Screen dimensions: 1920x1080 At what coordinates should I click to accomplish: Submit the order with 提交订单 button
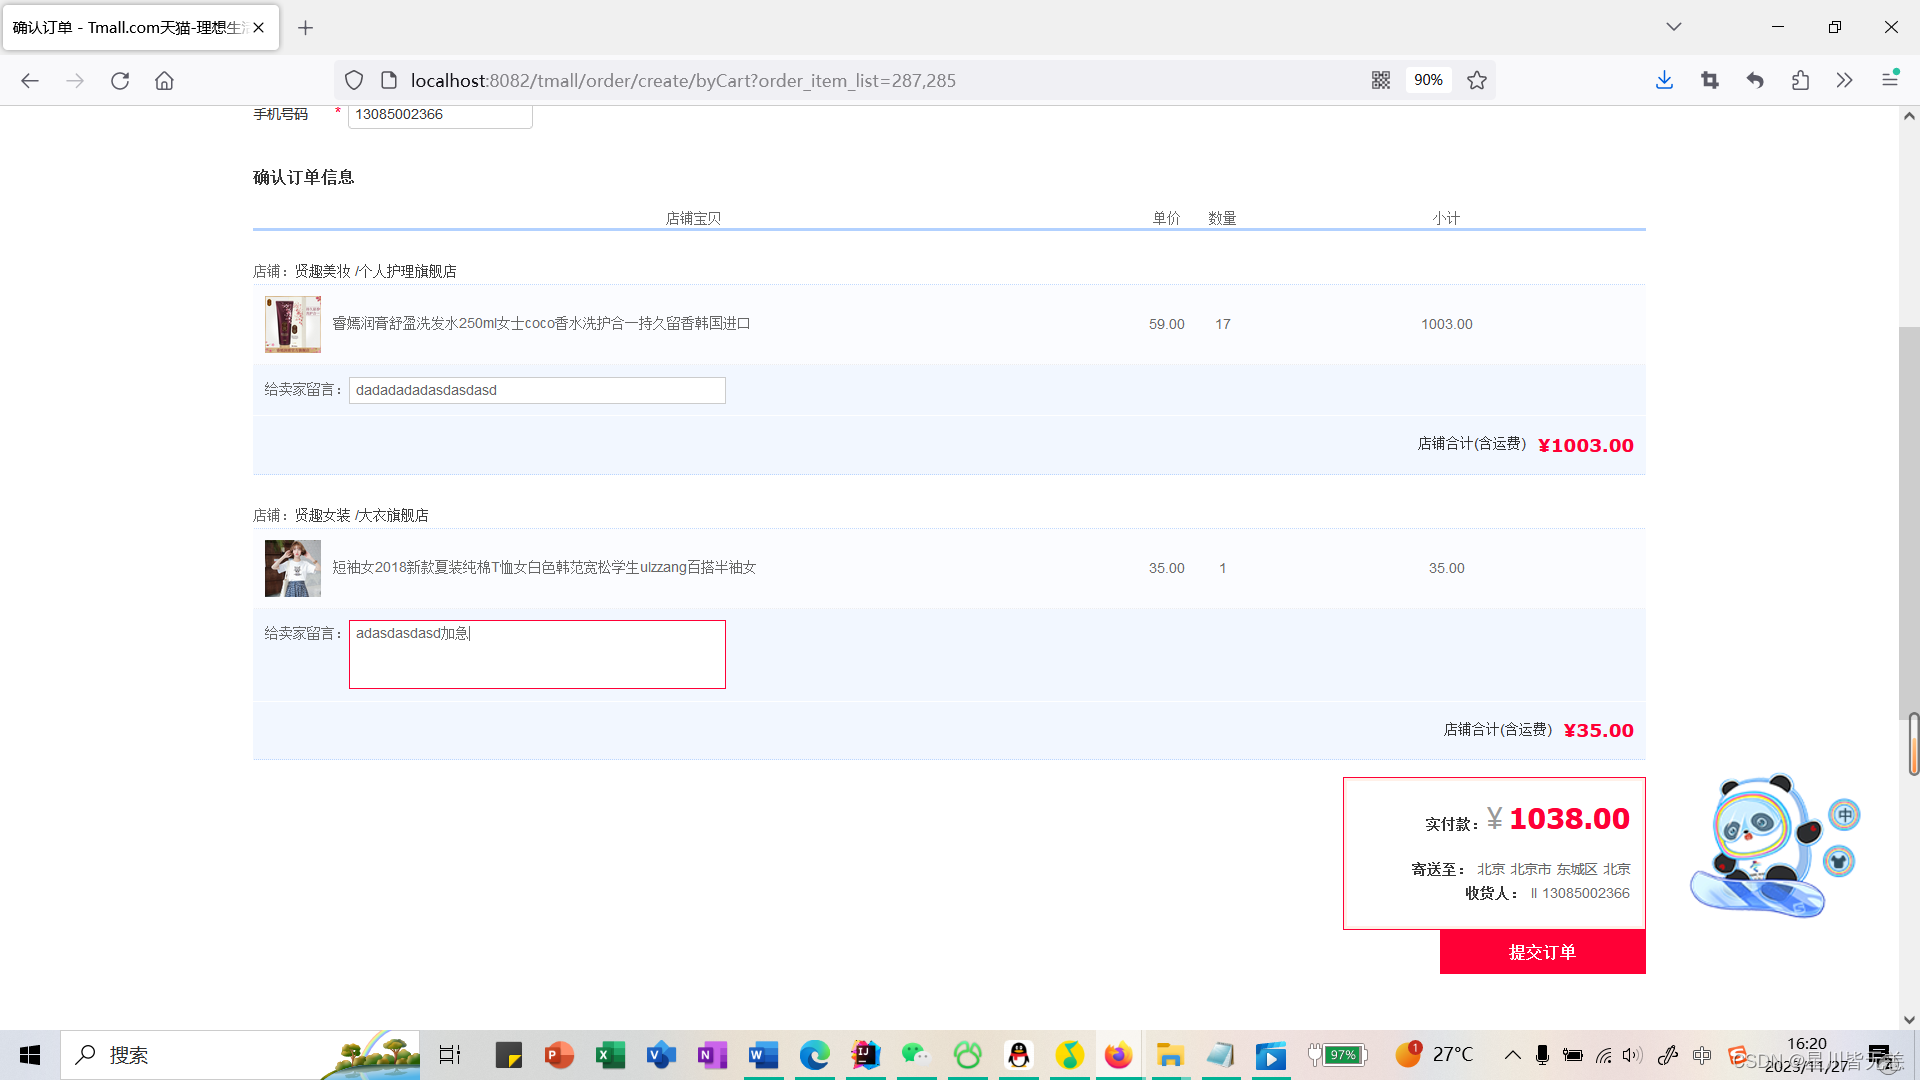pos(1542,952)
